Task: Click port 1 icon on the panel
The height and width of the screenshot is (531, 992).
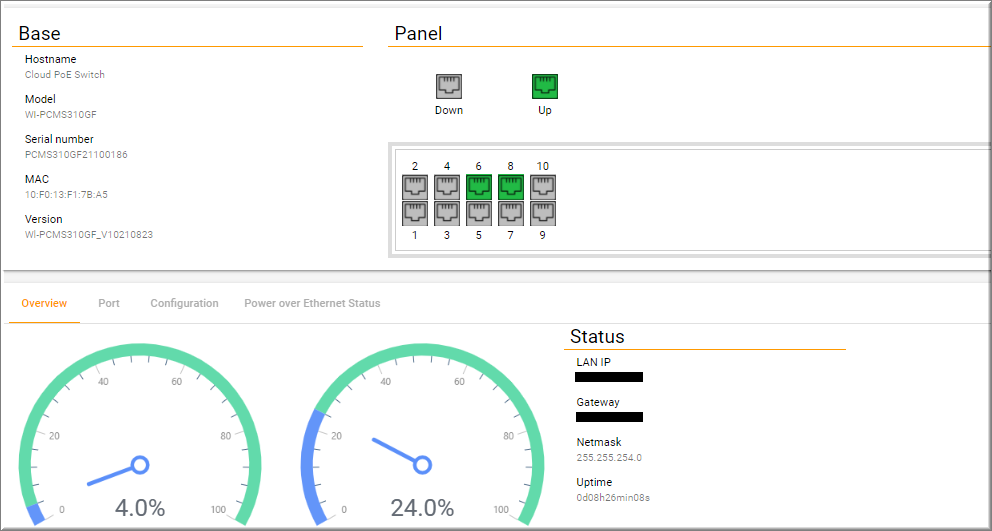Action: [415, 213]
